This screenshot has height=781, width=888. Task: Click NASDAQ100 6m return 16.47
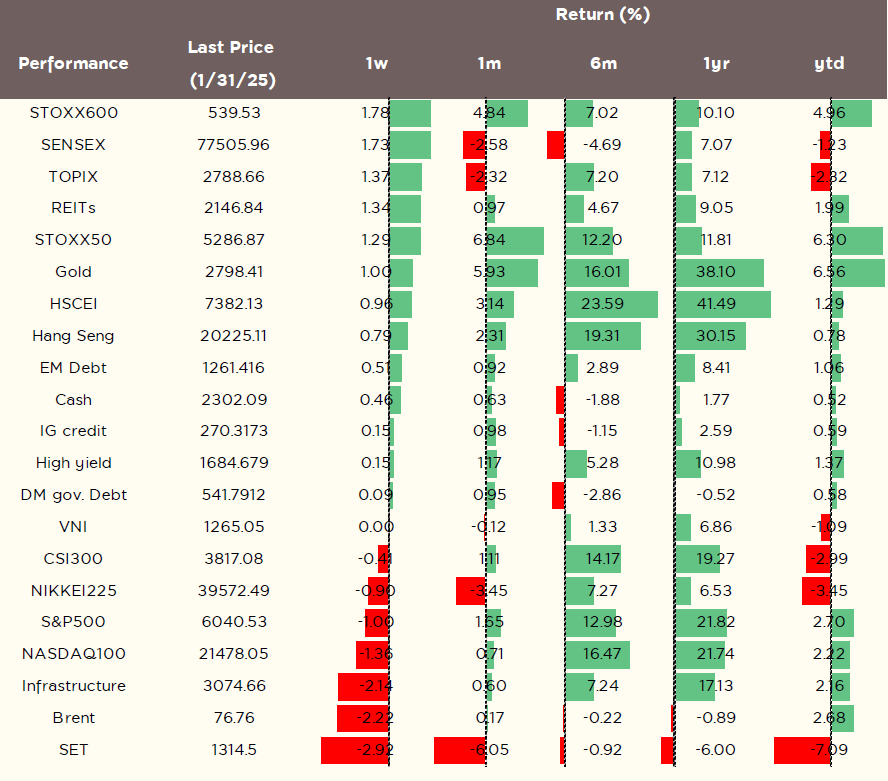point(602,654)
